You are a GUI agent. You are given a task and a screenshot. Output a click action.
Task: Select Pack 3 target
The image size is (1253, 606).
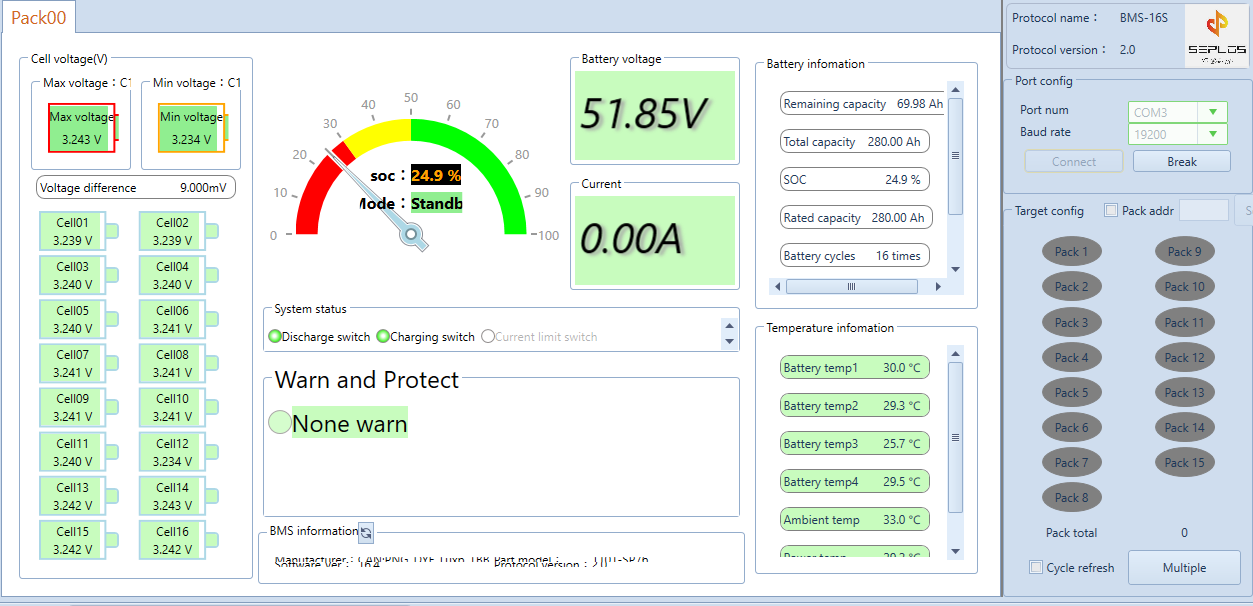pyautogui.click(x=1072, y=322)
